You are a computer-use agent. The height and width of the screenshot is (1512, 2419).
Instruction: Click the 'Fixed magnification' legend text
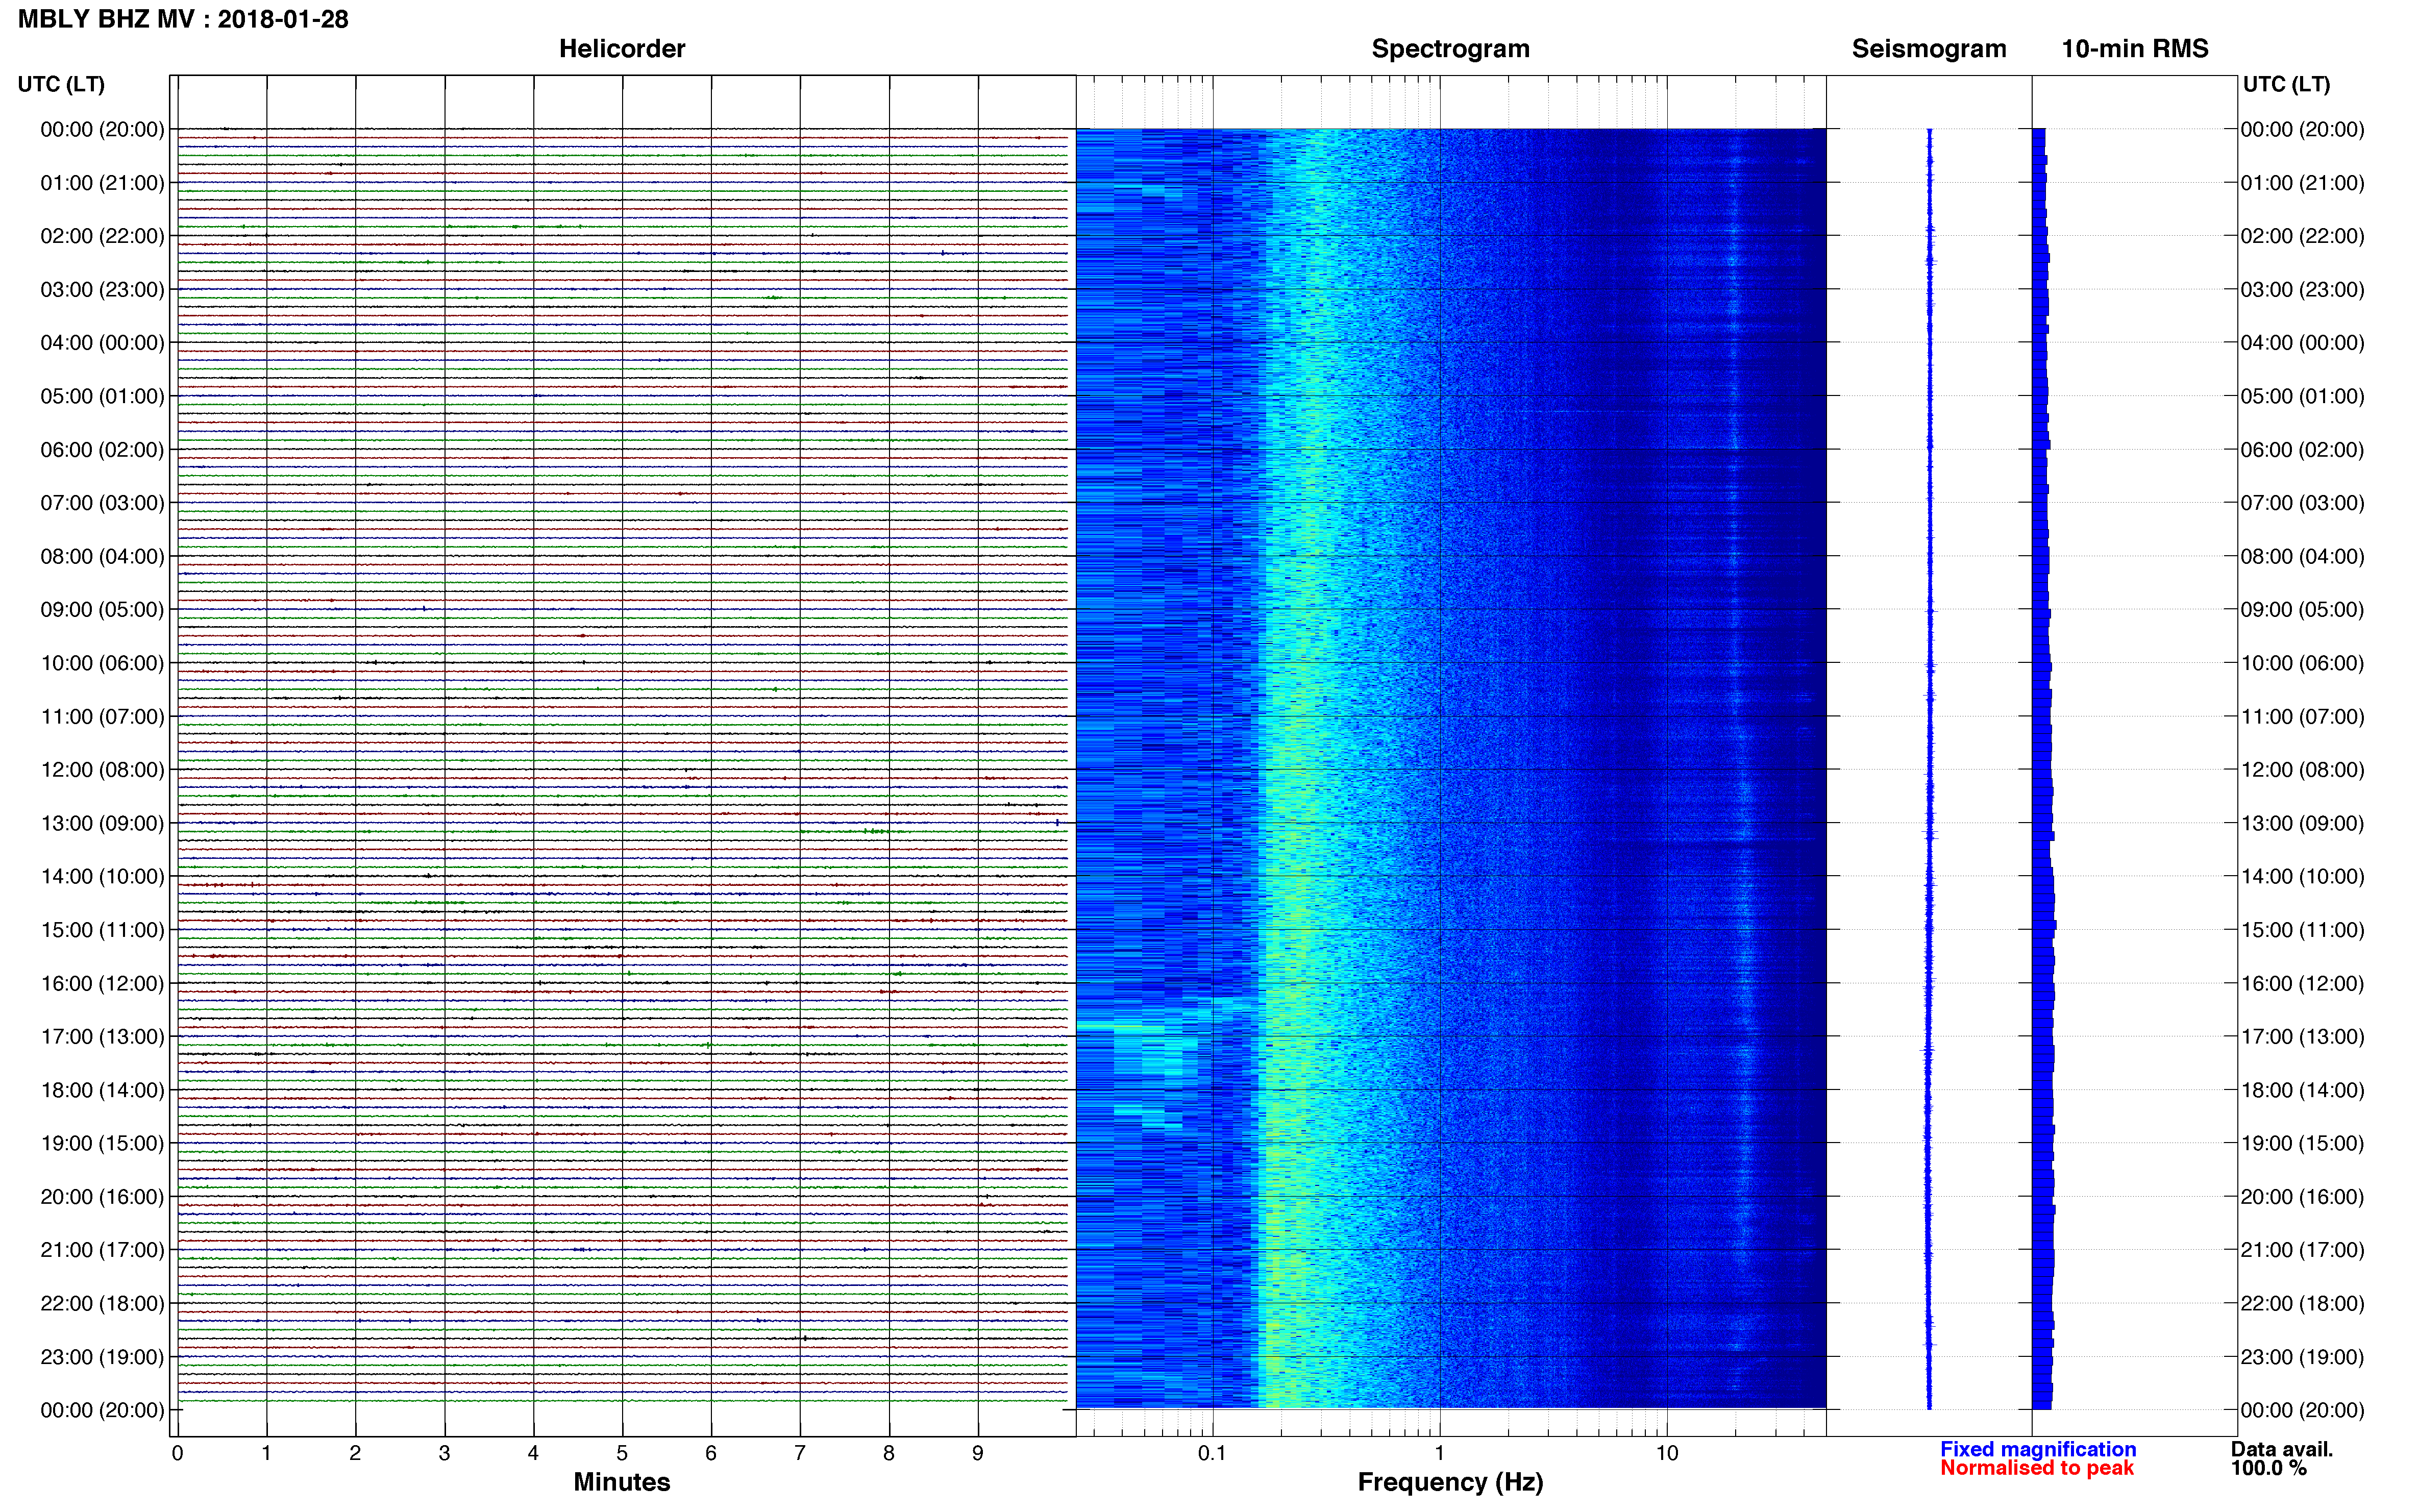coord(2038,1449)
